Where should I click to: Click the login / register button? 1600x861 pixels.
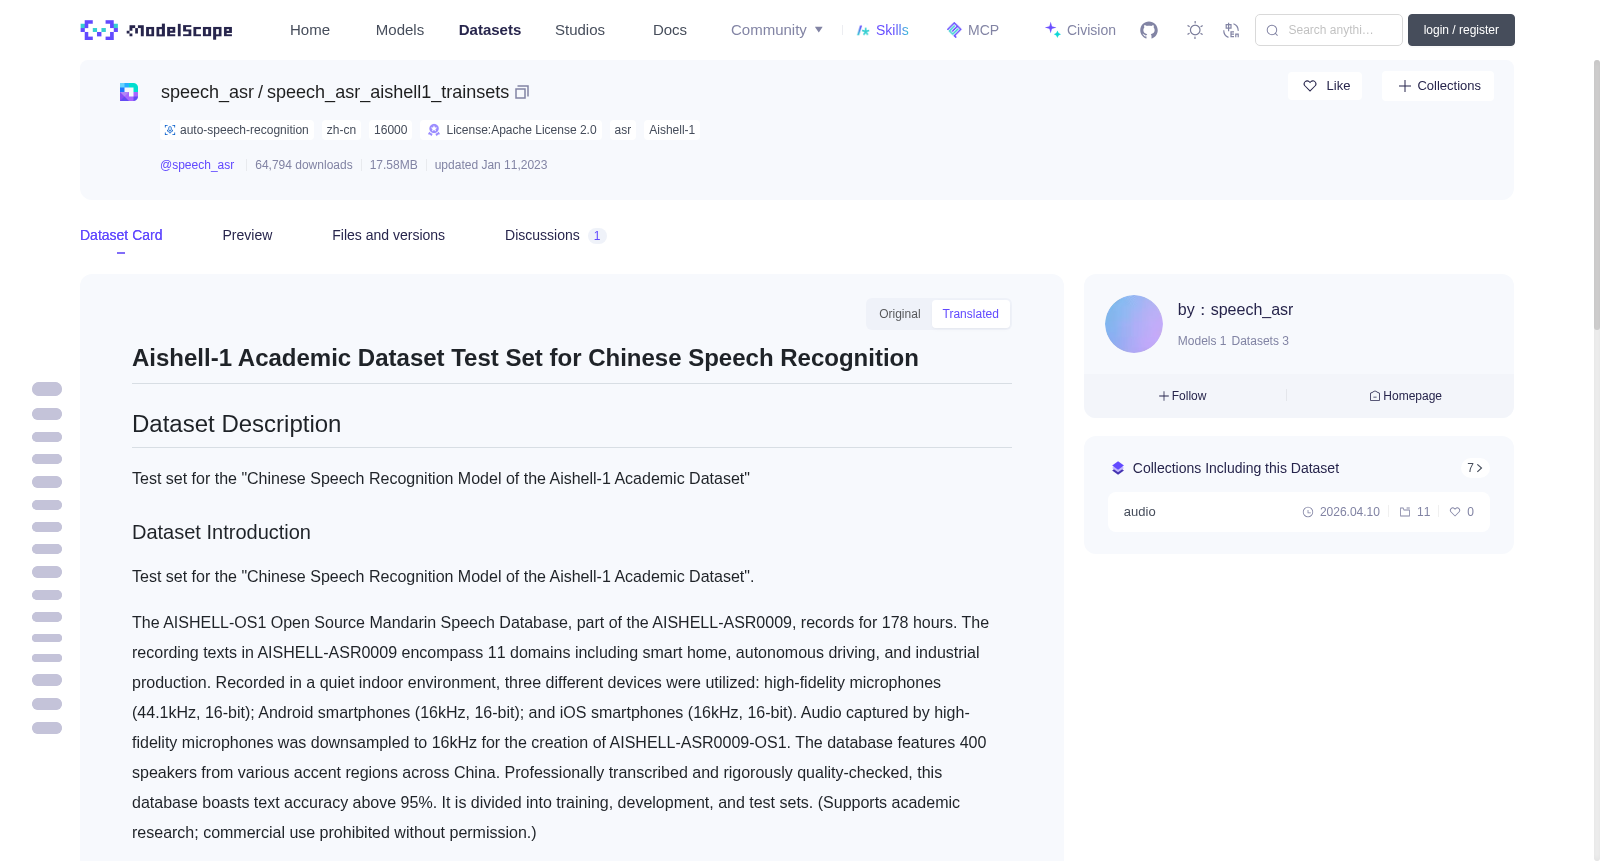[1461, 30]
